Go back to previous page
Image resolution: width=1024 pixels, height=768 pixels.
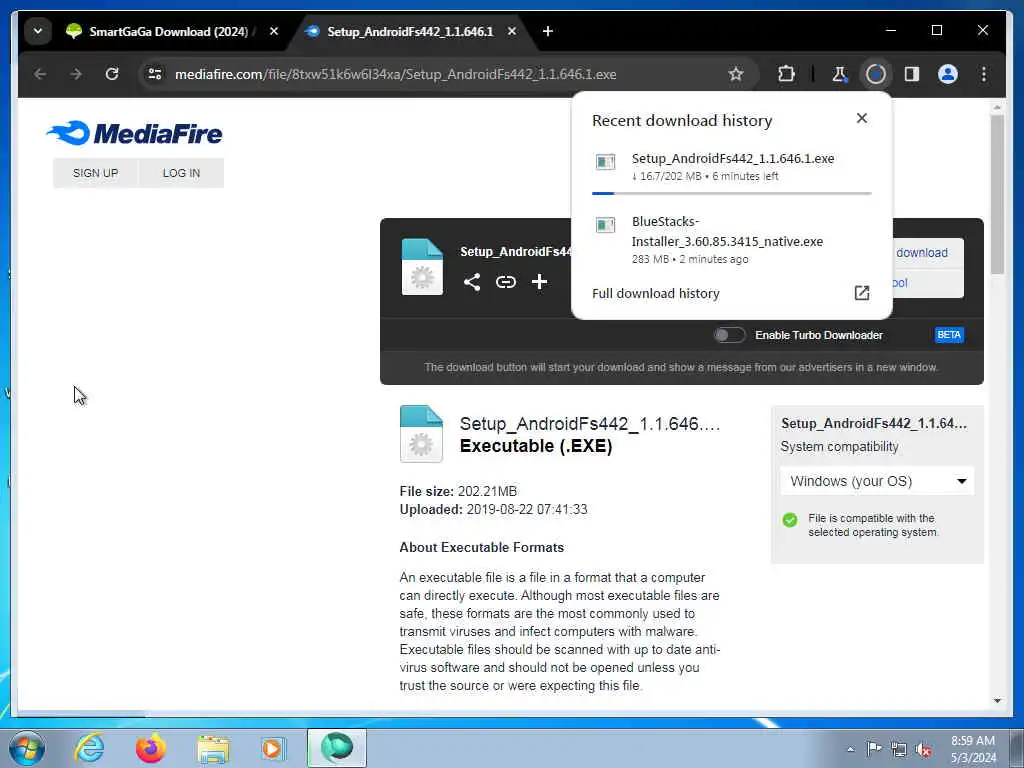pyautogui.click(x=40, y=74)
